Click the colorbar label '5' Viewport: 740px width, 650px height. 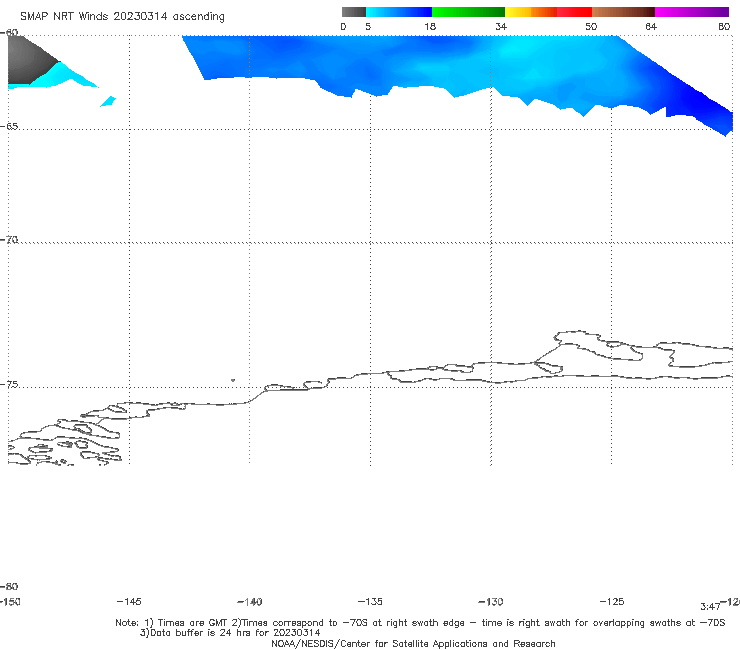tap(368, 26)
